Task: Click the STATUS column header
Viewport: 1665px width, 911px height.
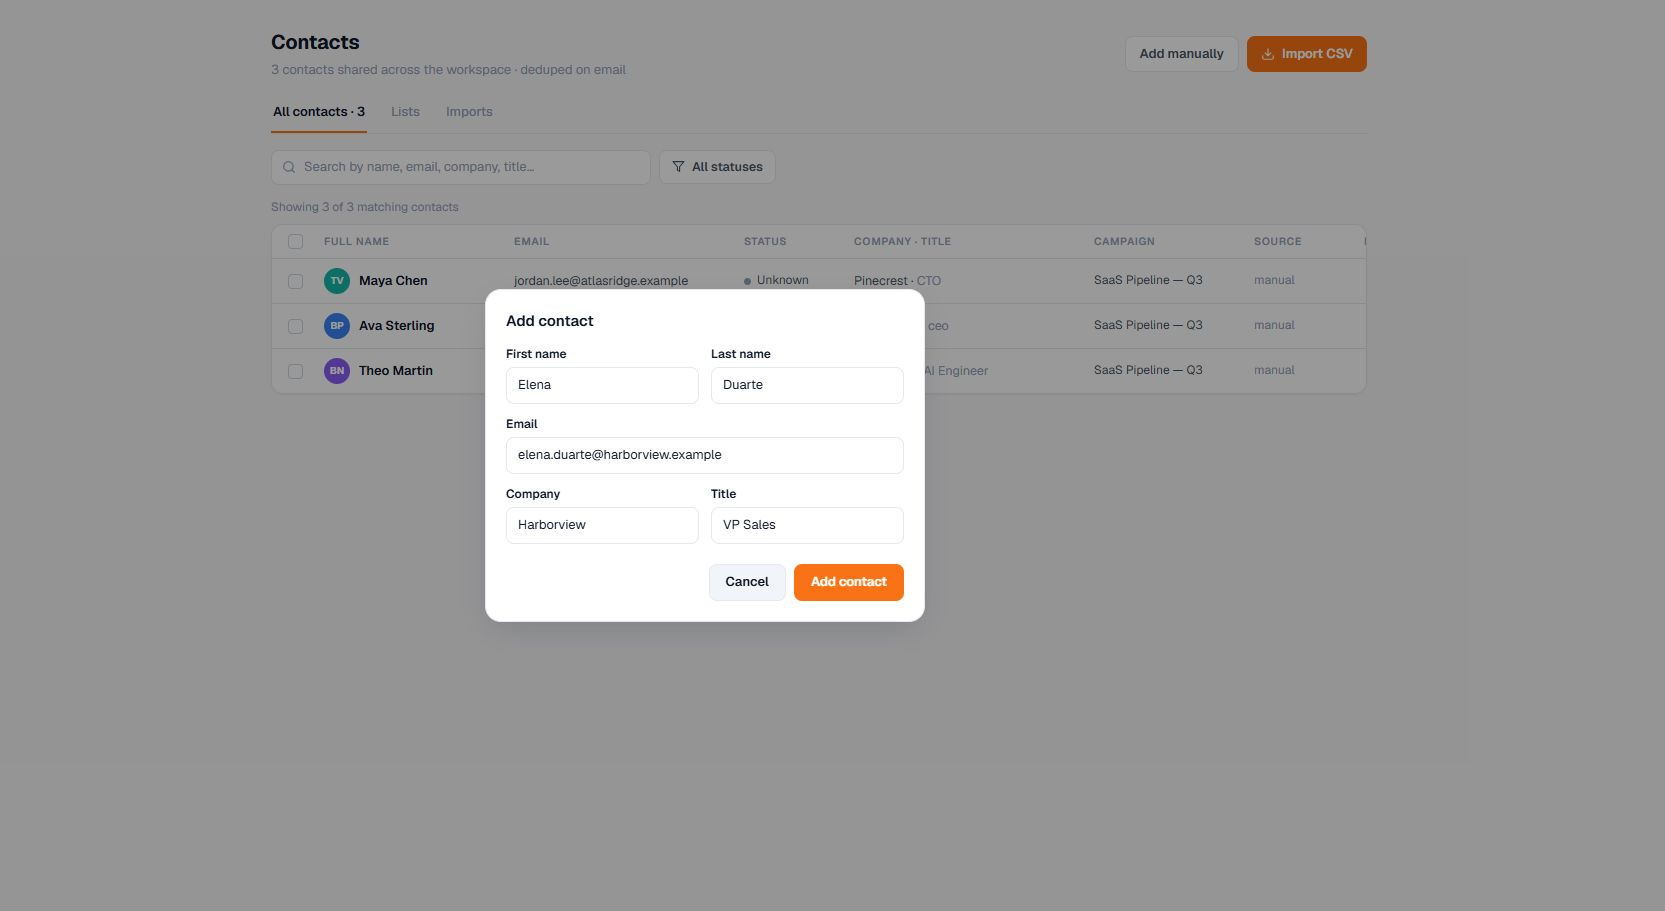Action: pyautogui.click(x=765, y=241)
